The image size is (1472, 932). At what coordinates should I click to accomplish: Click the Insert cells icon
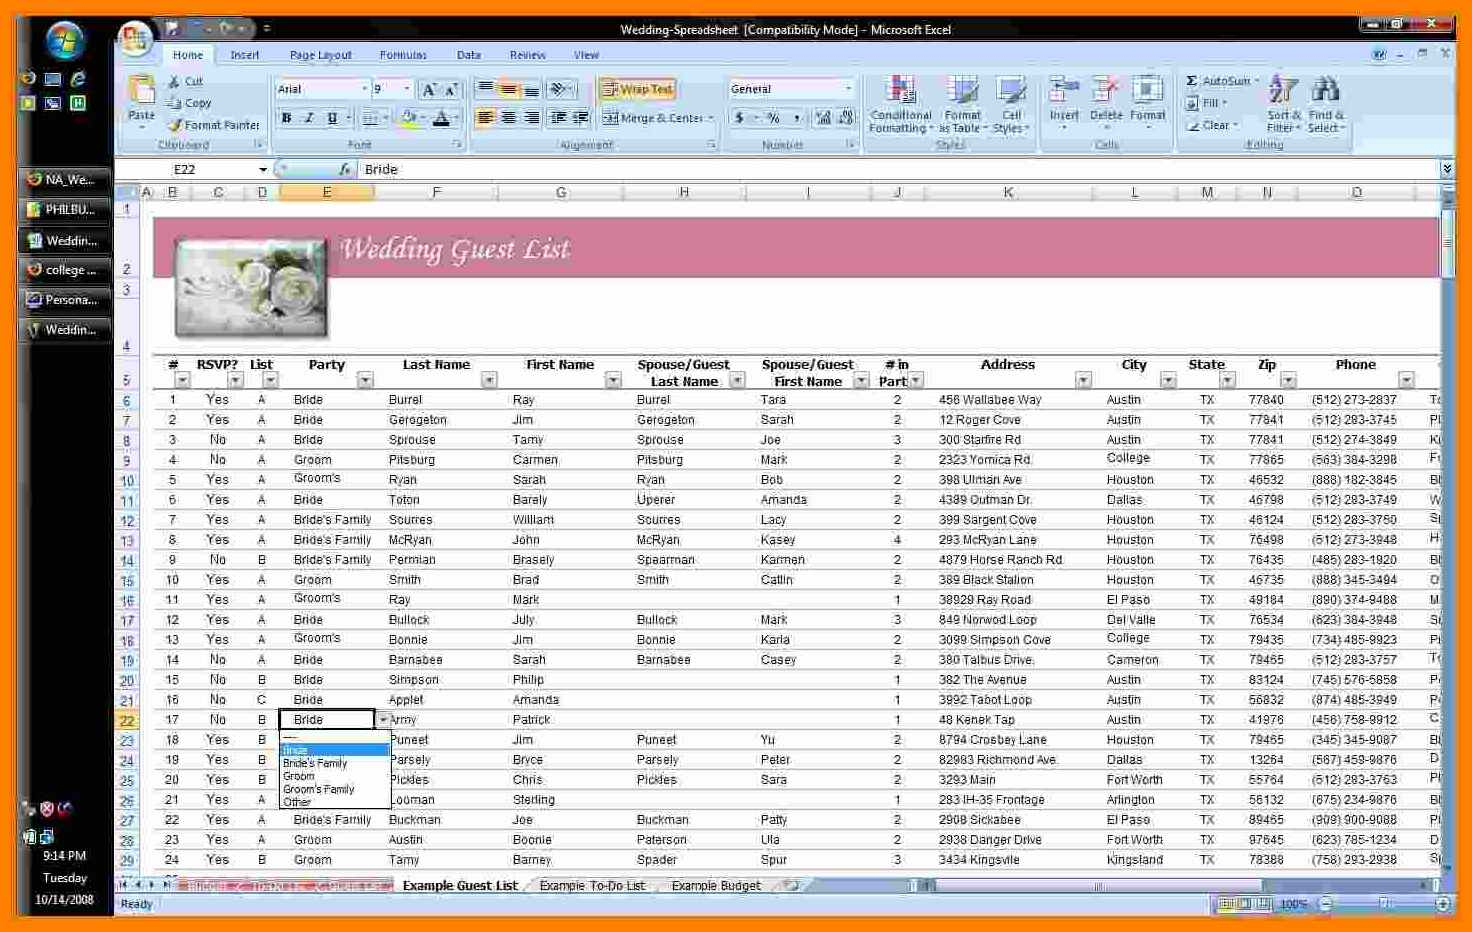[x=1063, y=100]
